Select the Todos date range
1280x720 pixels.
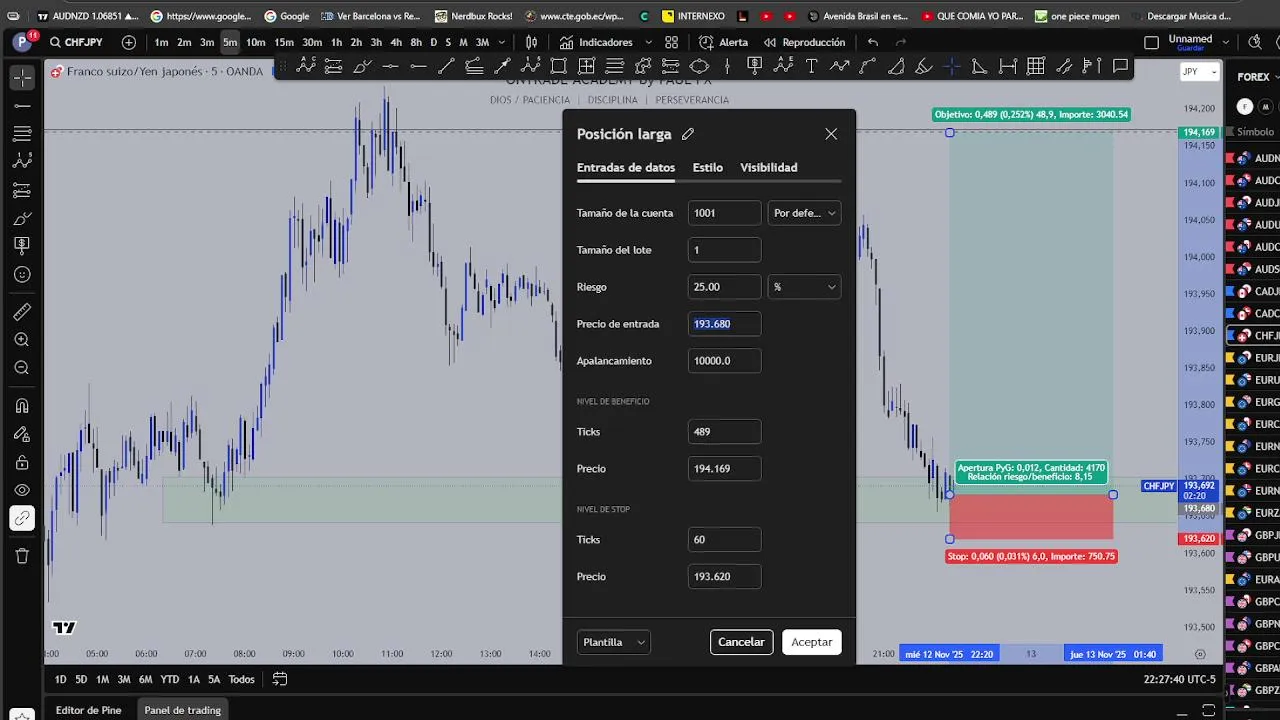[x=241, y=679]
